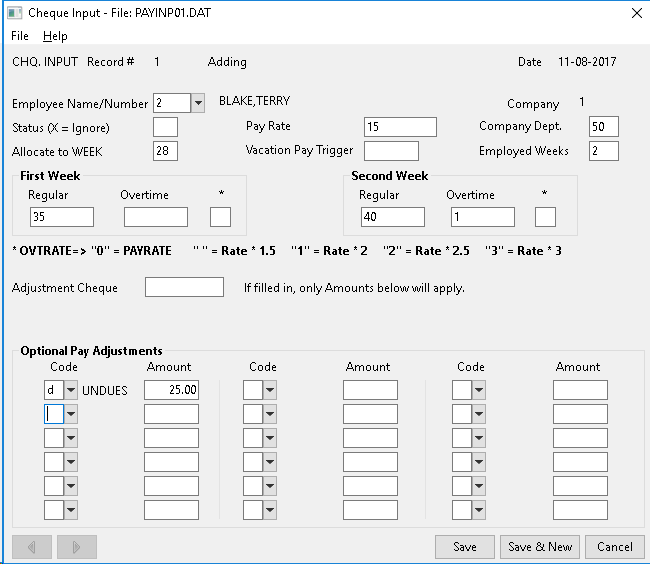650x564 pixels.
Task: Click the Allocate to WEEK field
Action: click(x=165, y=151)
